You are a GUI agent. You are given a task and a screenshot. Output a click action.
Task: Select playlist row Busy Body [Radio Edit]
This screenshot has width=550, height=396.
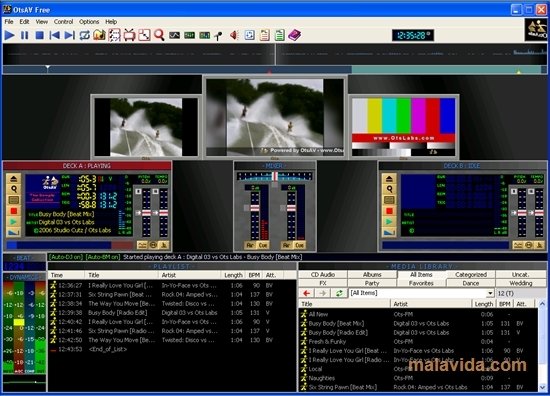pos(173,313)
